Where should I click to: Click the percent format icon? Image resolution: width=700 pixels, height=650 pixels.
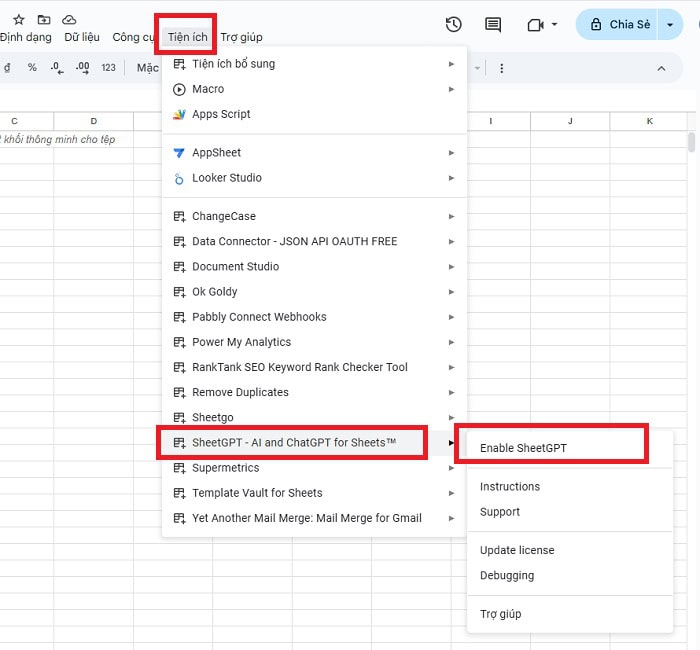(32, 68)
